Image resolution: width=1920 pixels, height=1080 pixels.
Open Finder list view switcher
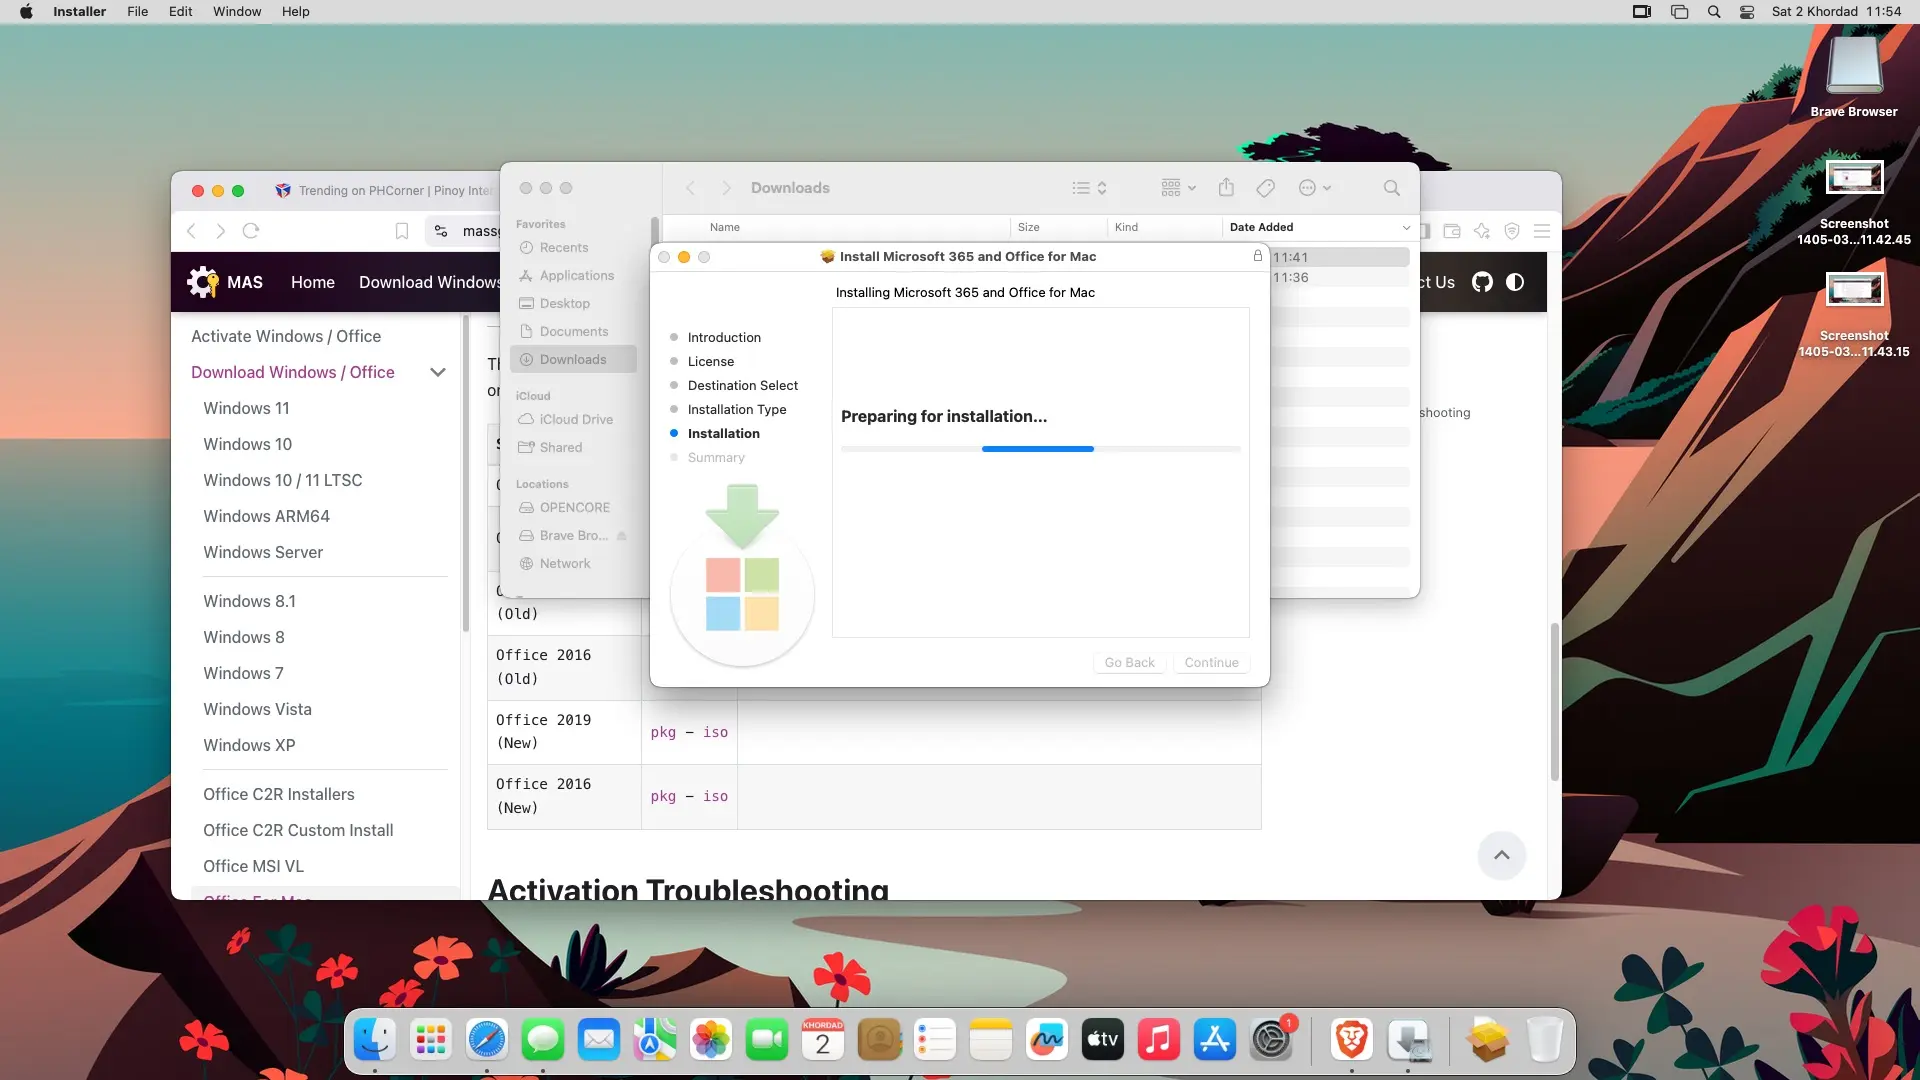(x=1089, y=188)
